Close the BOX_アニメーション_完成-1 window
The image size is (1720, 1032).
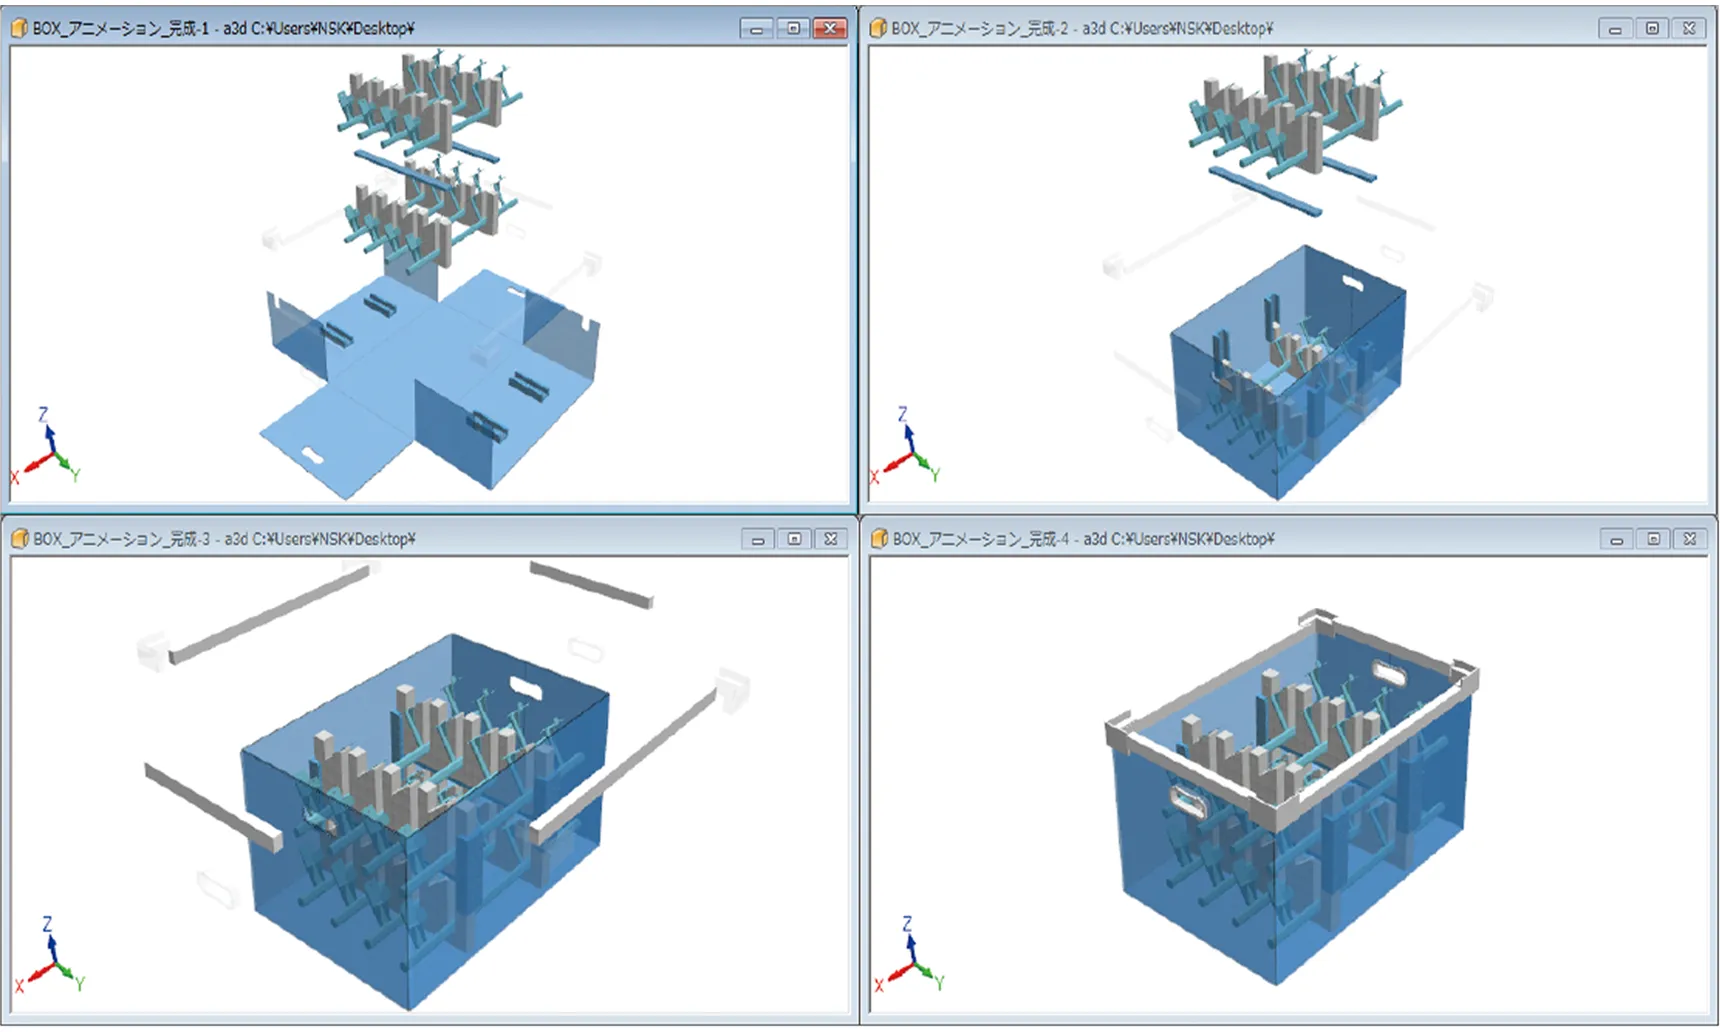point(830,29)
